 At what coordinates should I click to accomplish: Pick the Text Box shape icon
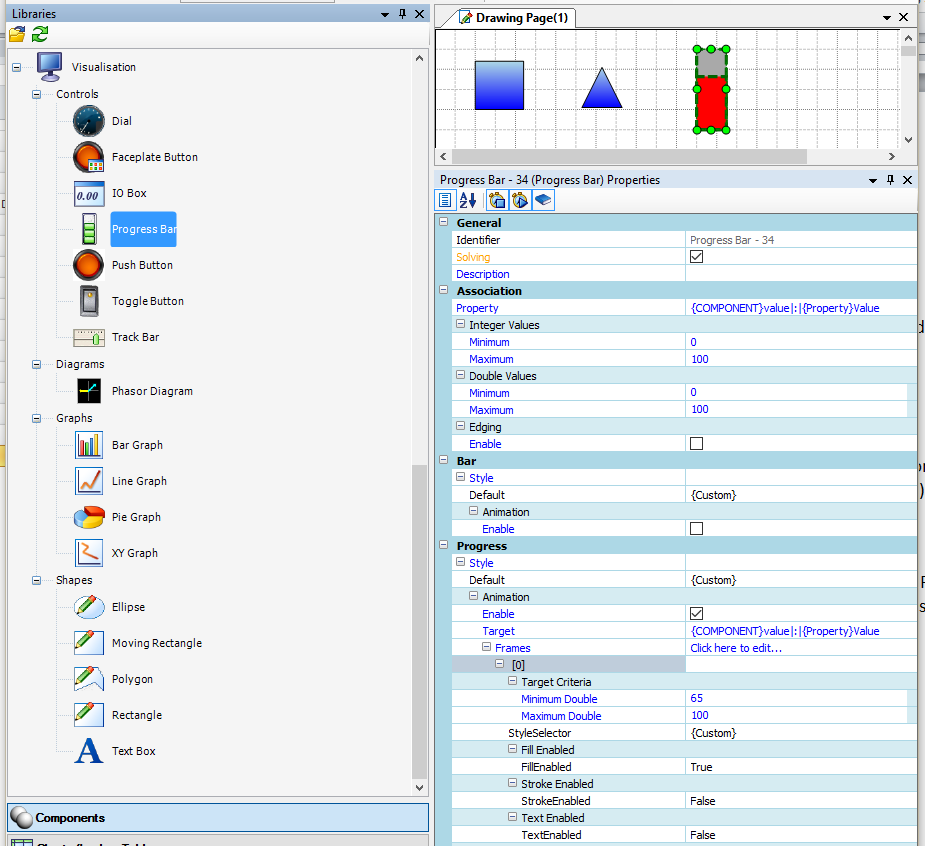click(89, 751)
